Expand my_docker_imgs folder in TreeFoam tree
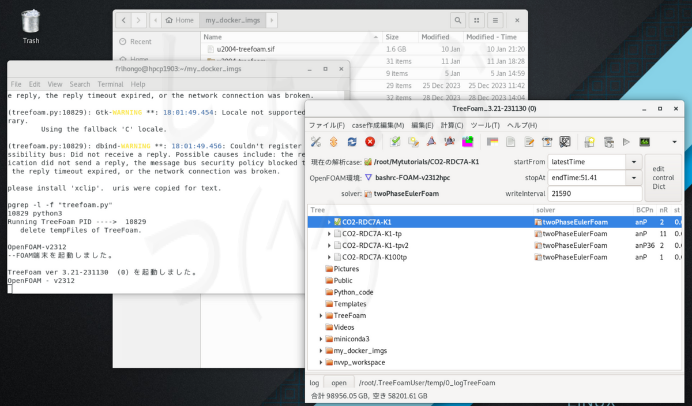This screenshot has width=692, height=406. coord(321,351)
